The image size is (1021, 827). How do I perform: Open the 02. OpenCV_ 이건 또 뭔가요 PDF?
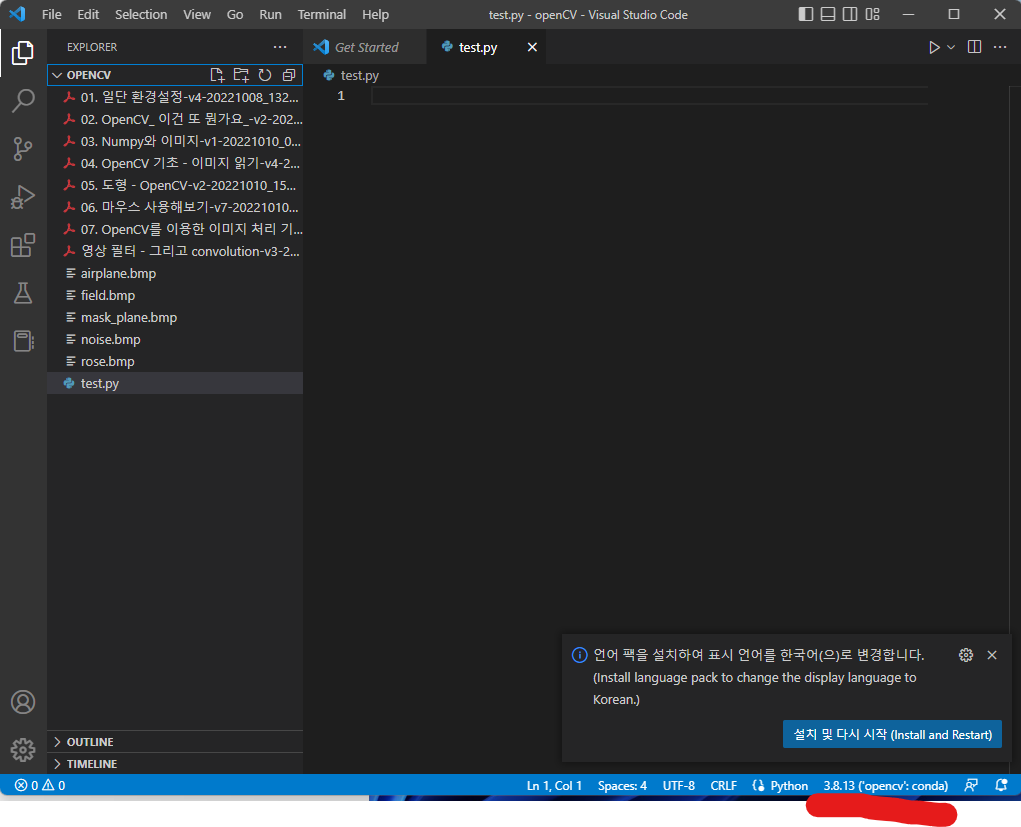pos(175,119)
